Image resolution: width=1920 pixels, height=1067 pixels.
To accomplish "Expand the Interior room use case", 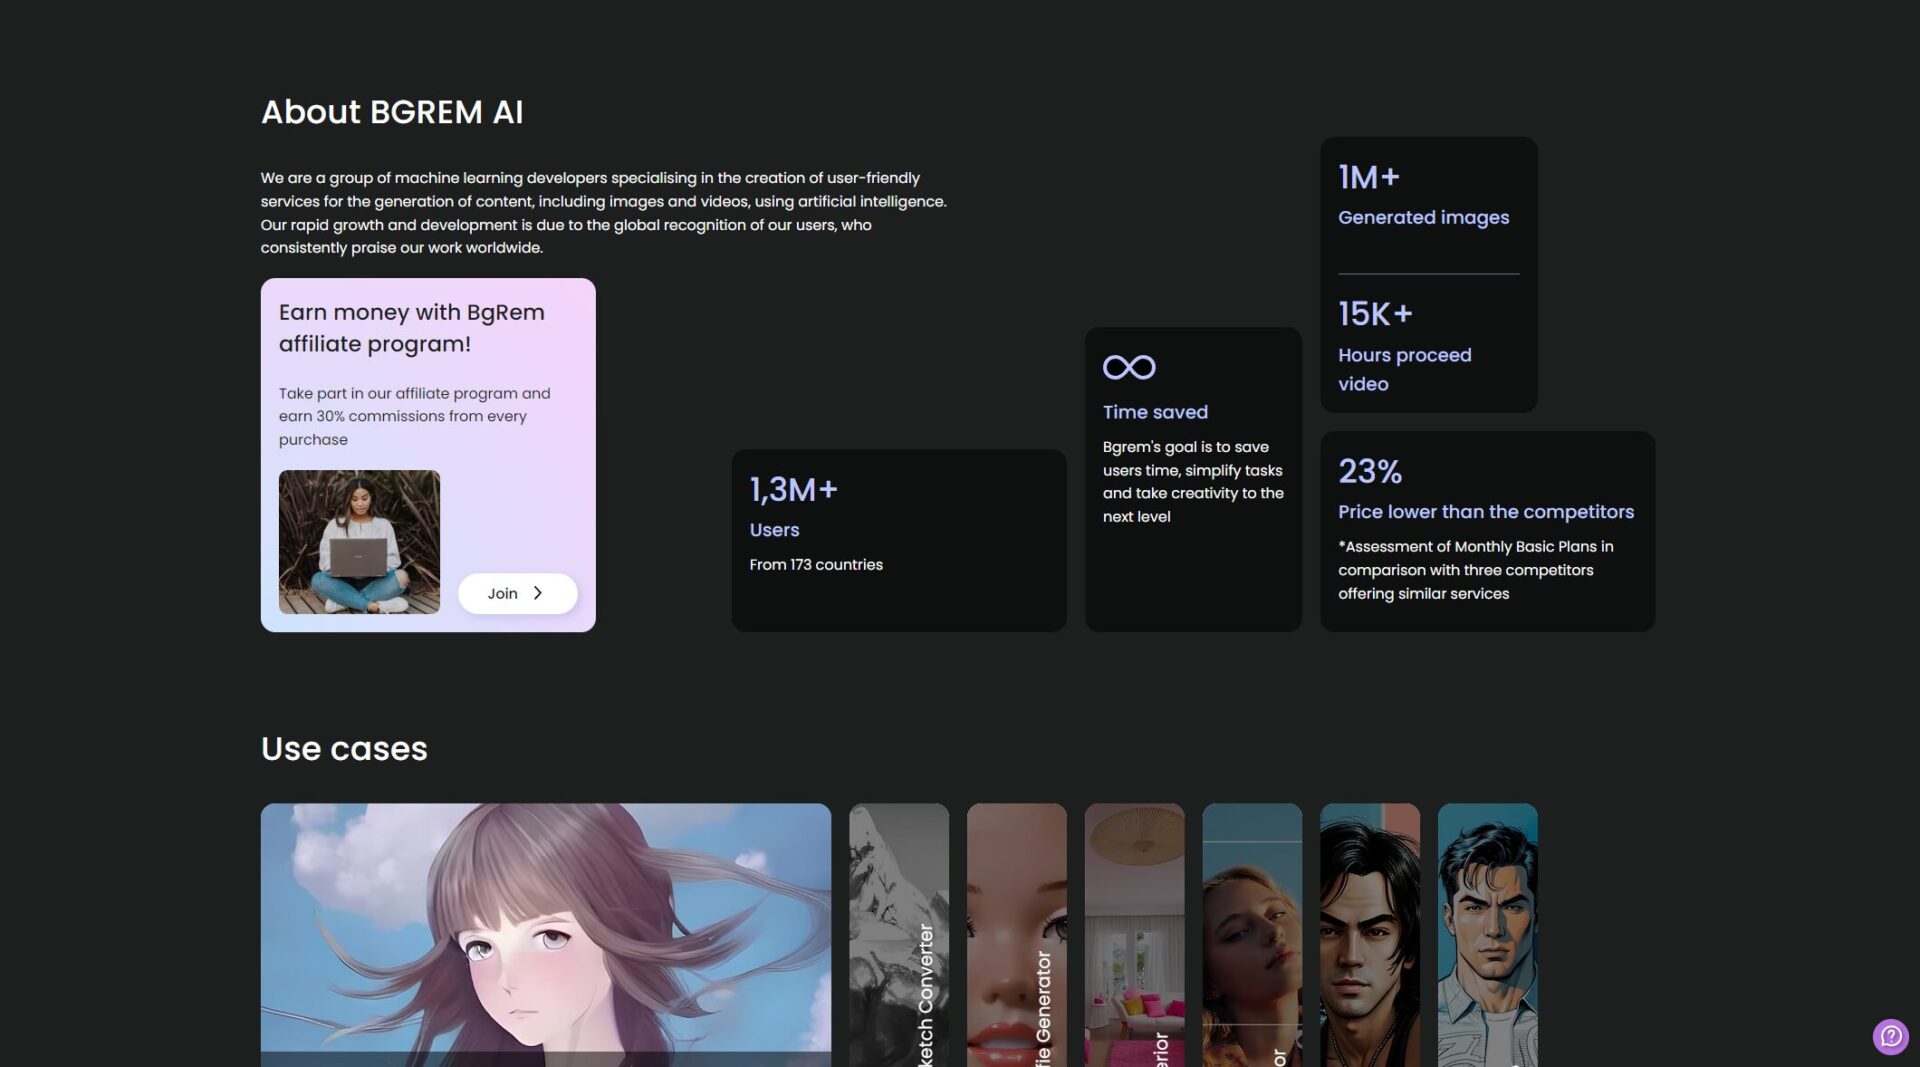I will (x=1134, y=934).
